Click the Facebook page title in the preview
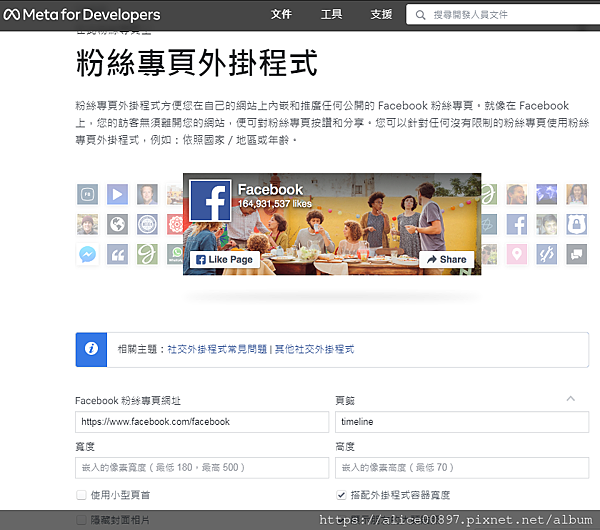This screenshot has width=600, height=530. click(270, 189)
